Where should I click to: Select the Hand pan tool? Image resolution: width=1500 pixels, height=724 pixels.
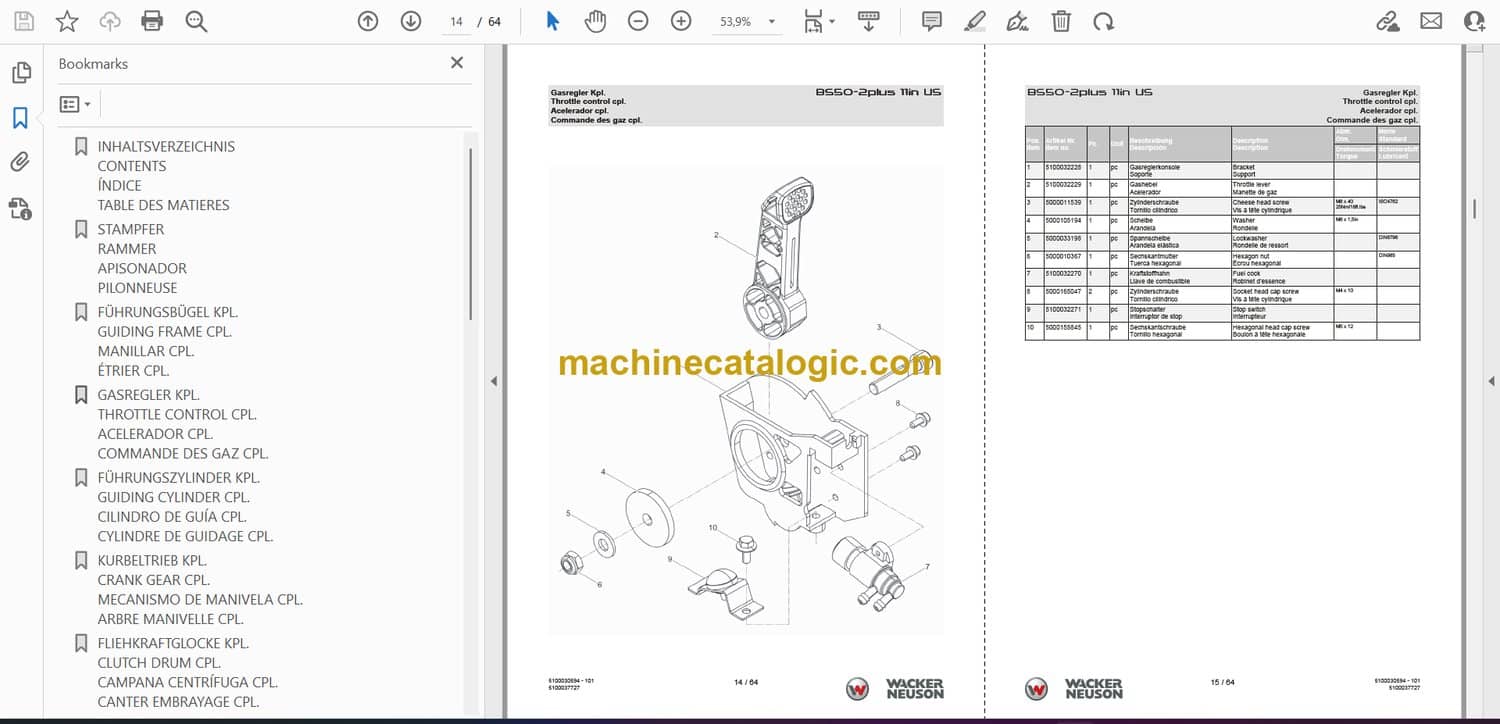[595, 21]
